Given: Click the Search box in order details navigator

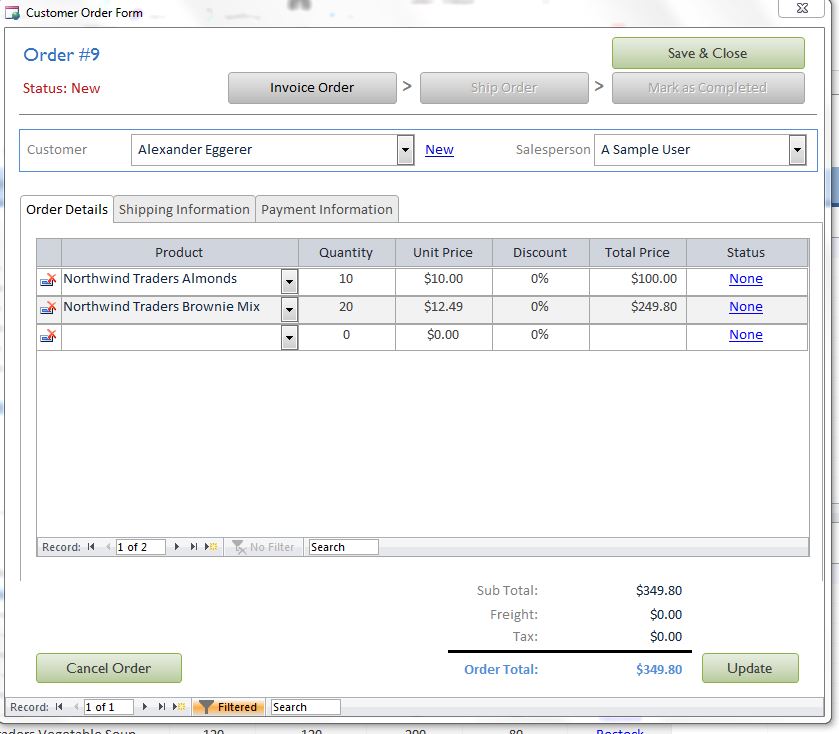Looking at the screenshot, I should (344, 547).
